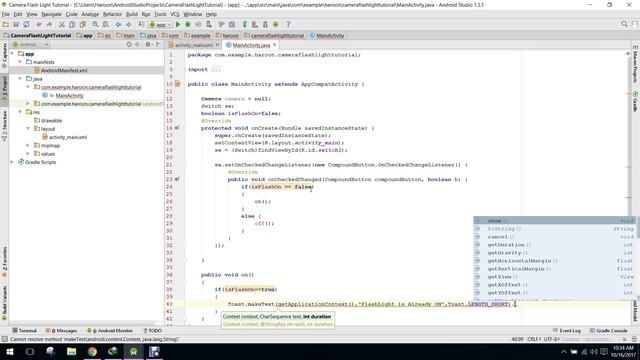Open the VCS menu
Viewport: 640px width, 360px height.
point(175,14)
